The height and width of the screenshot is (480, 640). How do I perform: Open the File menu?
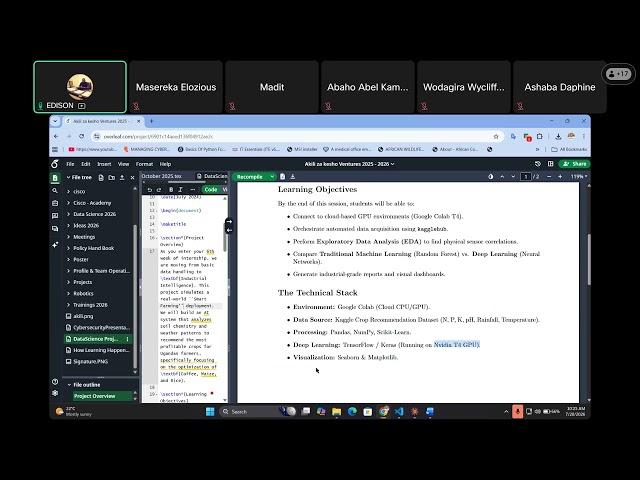pos(70,164)
